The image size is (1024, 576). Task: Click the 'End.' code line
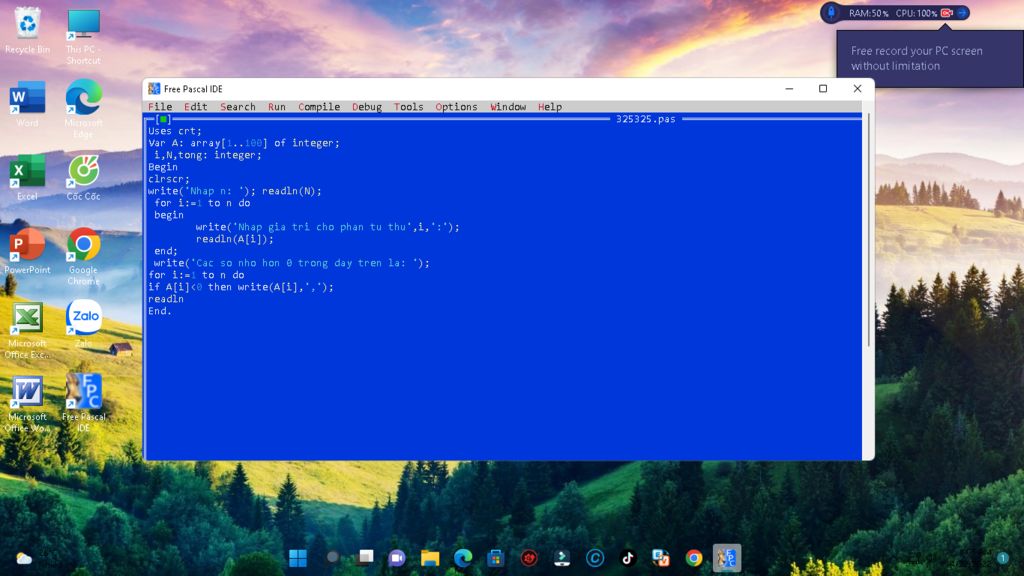[x=160, y=312]
